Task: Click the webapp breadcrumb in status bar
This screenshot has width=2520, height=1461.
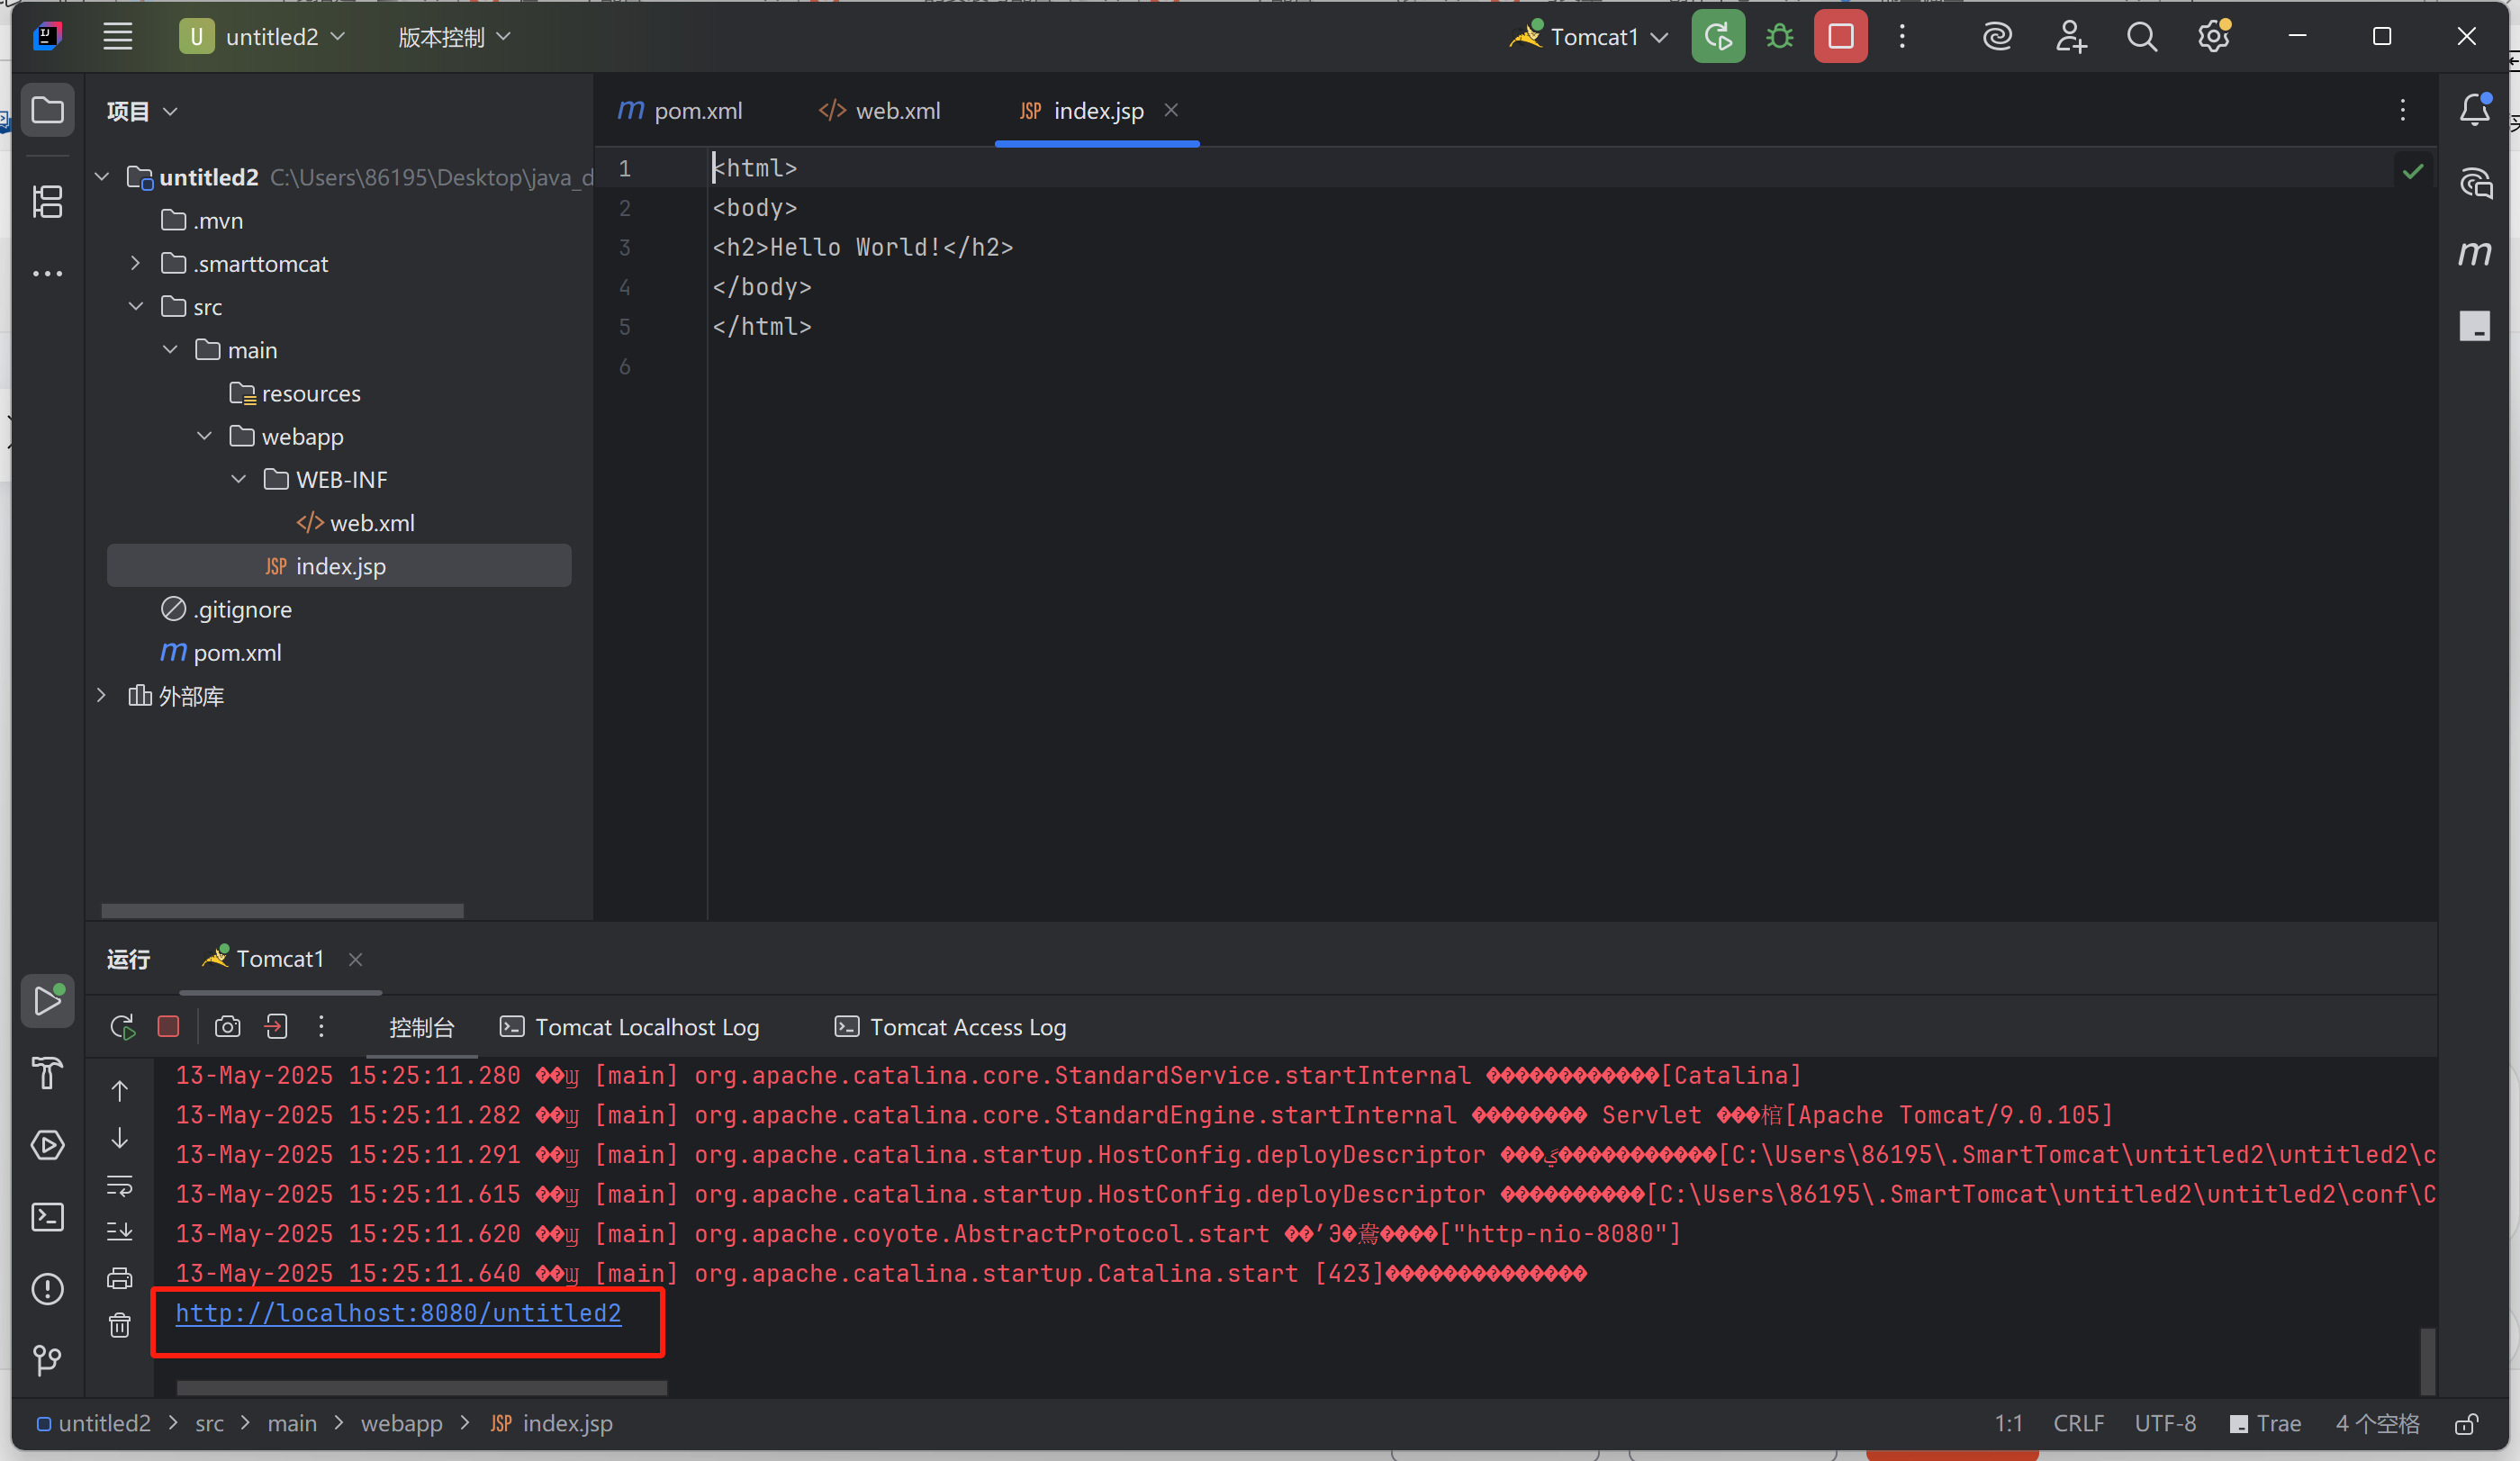Action: pyautogui.click(x=401, y=1424)
